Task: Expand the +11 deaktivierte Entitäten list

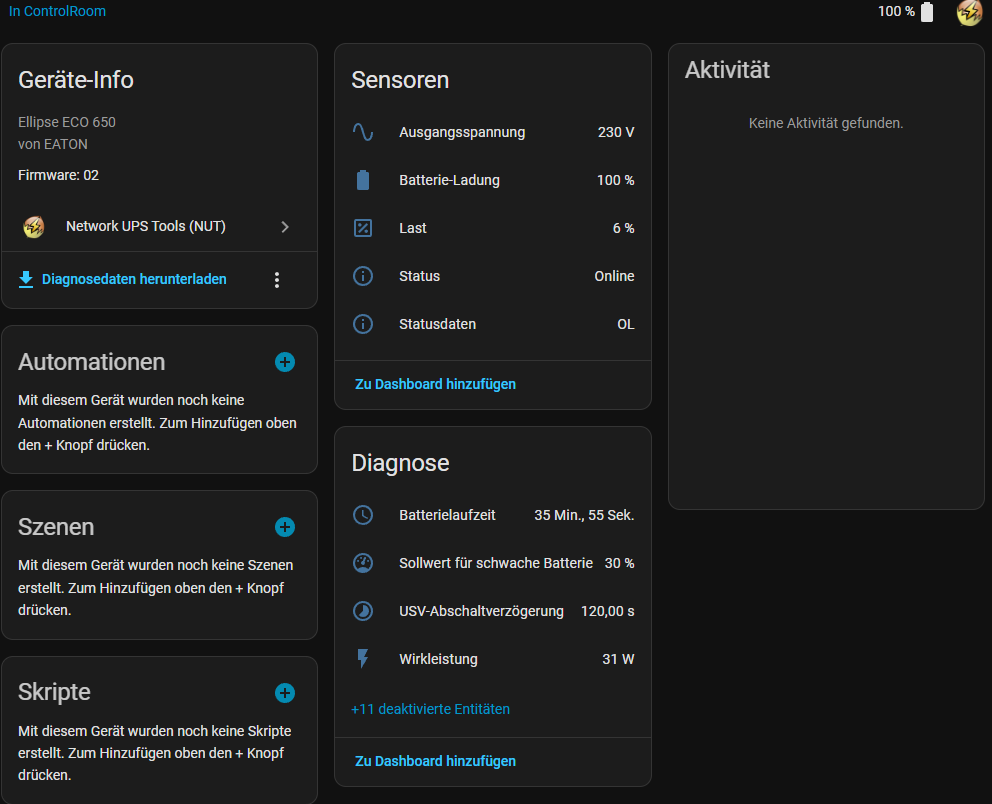Action: pyautogui.click(x=430, y=709)
